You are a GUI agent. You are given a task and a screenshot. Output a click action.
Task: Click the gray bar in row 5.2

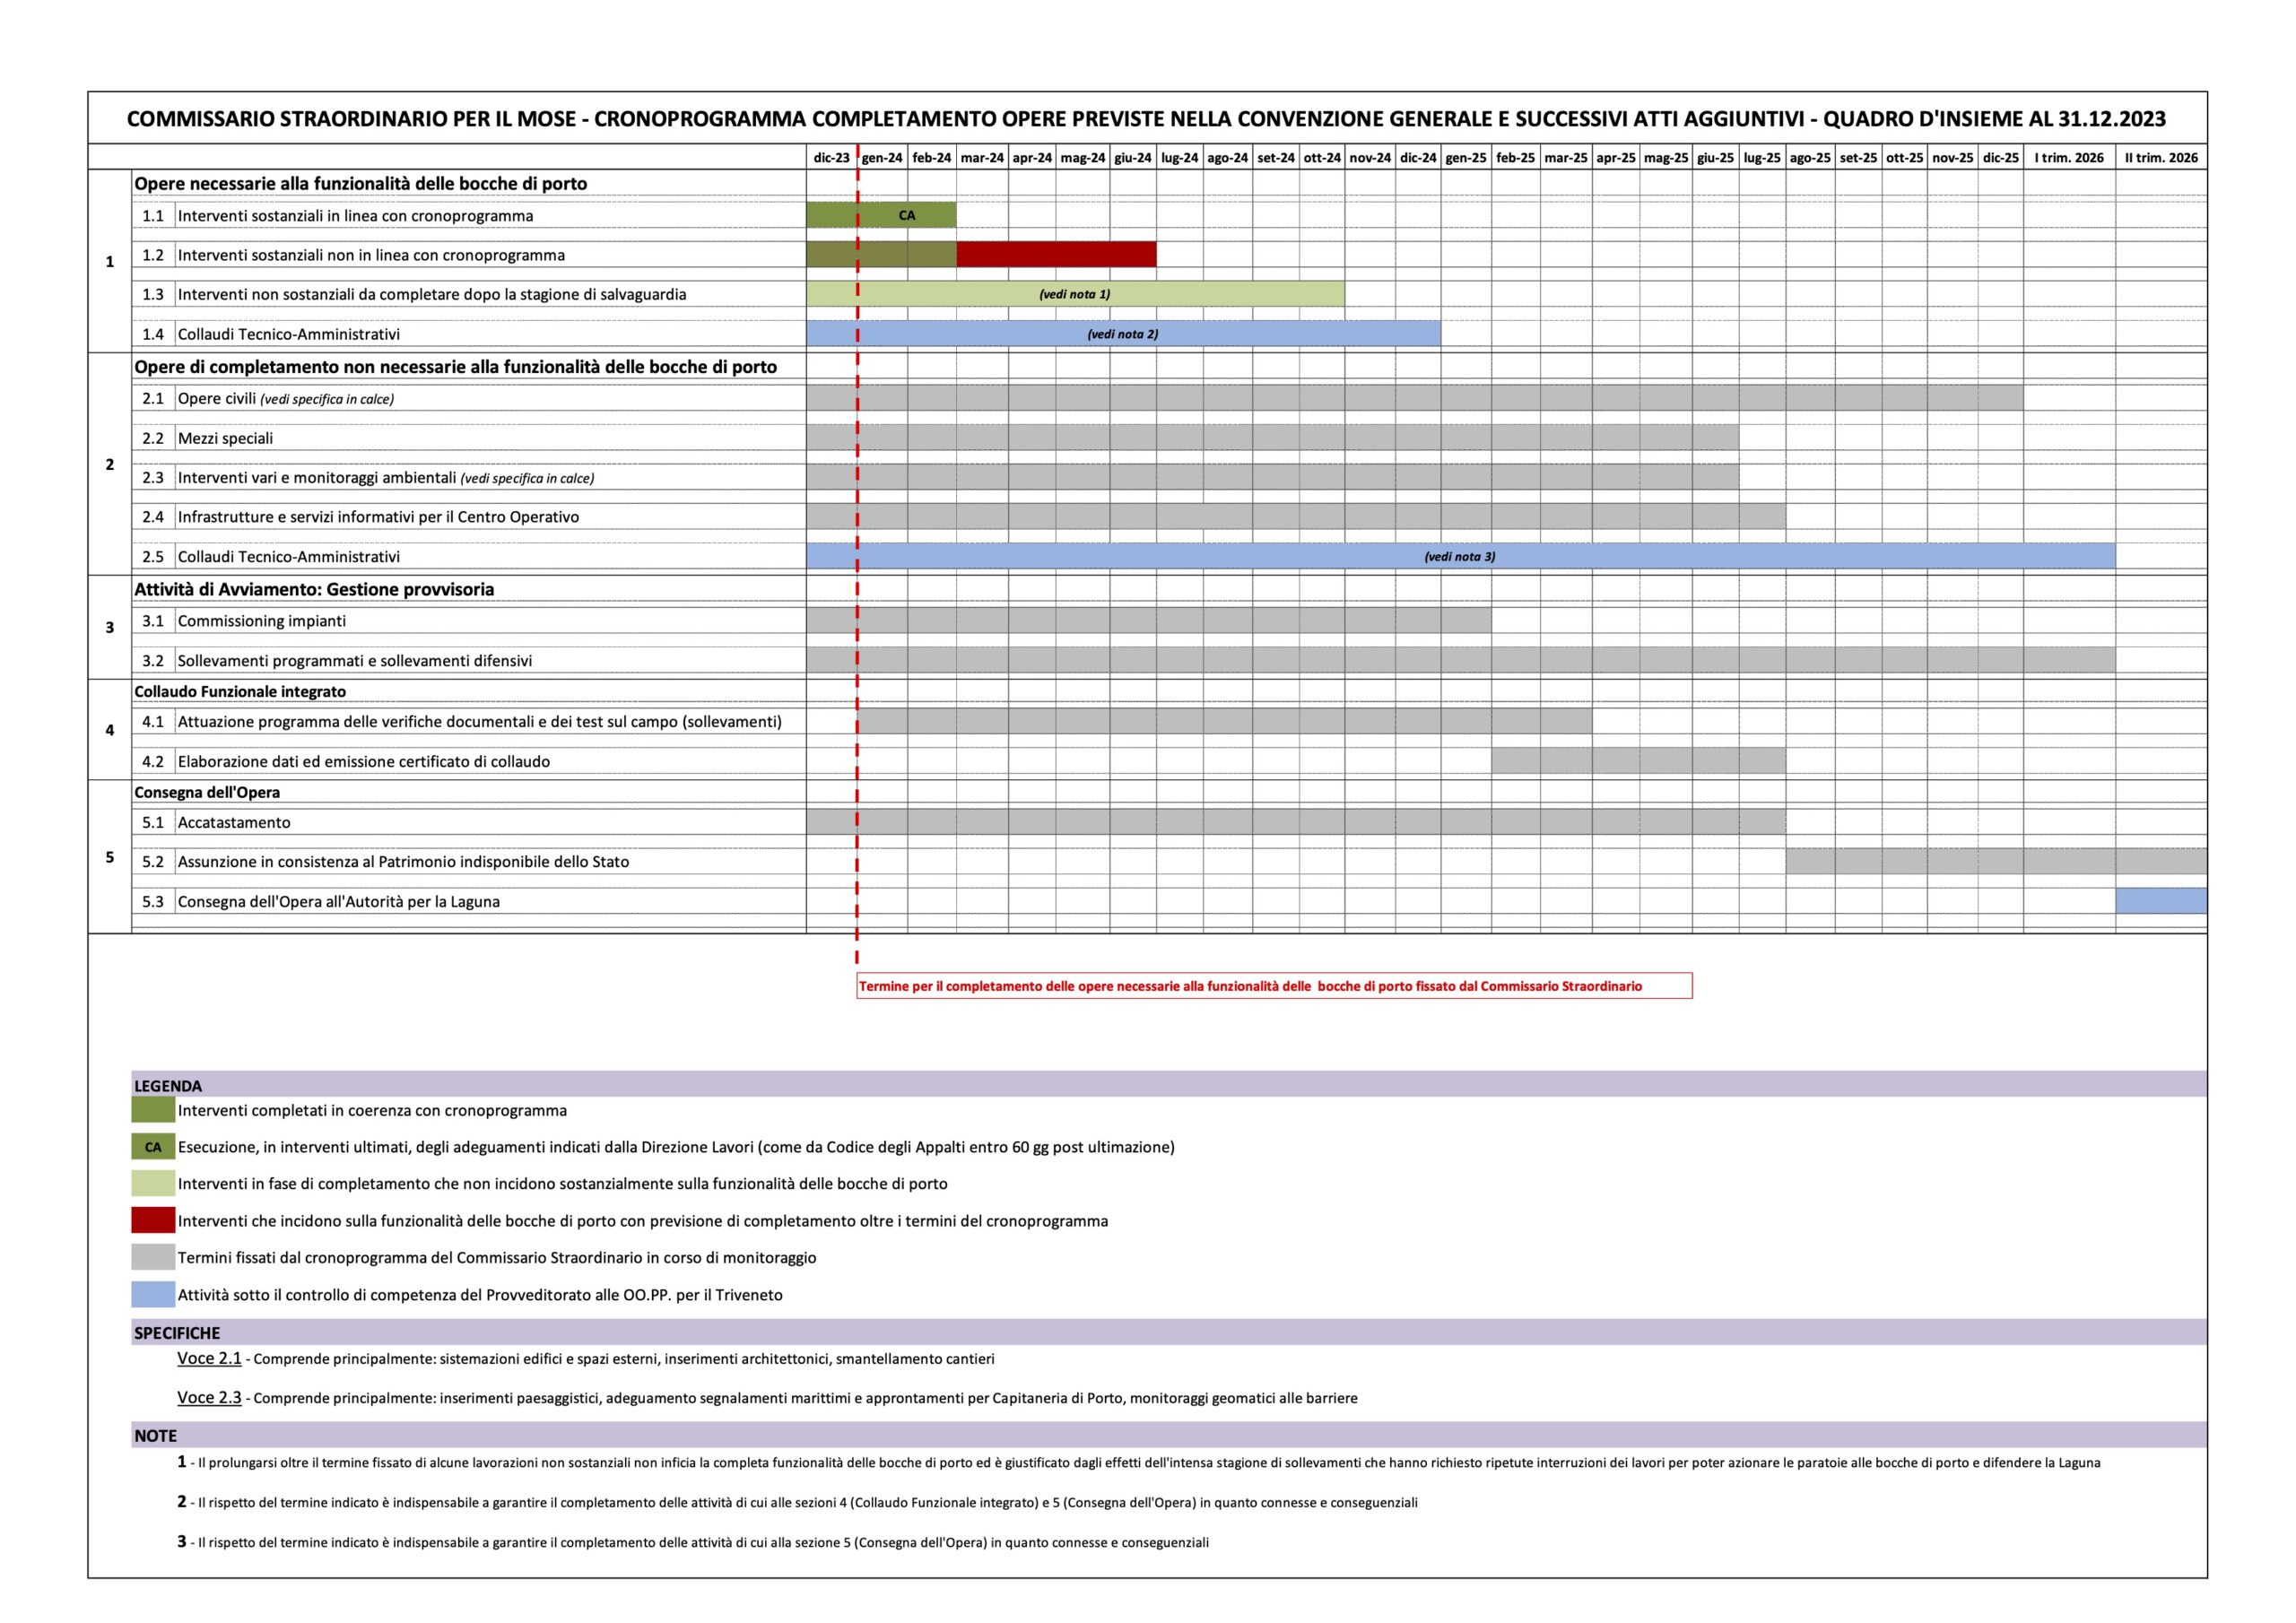(1996, 861)
